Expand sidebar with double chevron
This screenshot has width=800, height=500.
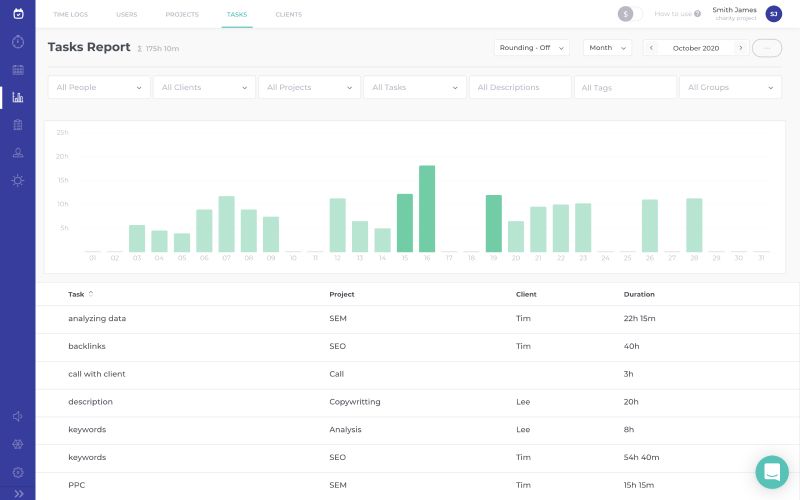click(x=19, y=493)
